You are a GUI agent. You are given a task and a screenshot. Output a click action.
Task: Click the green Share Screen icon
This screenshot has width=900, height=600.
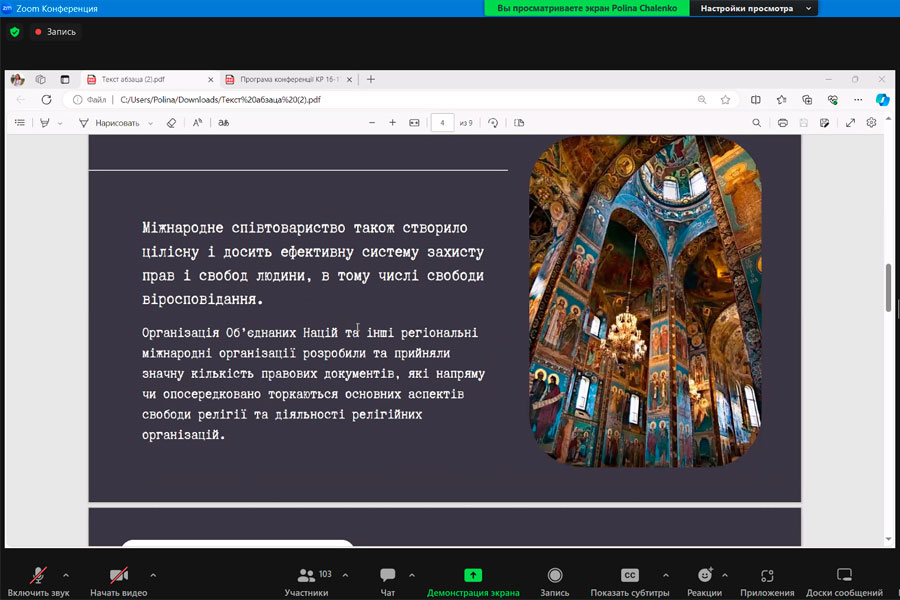473,576
